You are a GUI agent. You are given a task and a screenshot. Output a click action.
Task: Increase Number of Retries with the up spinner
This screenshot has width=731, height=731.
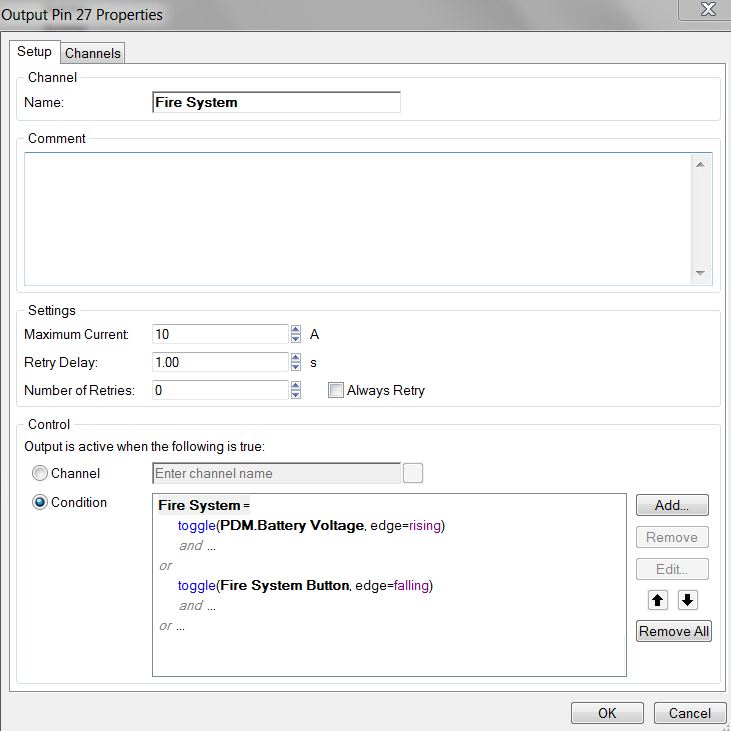pyautogui.click(x=296, y=386)
